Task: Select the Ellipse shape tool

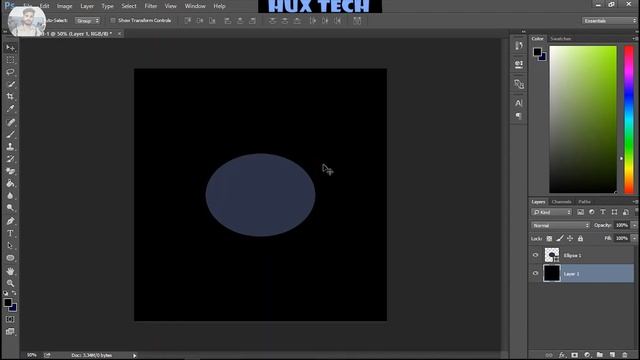Action: (10, 258)
